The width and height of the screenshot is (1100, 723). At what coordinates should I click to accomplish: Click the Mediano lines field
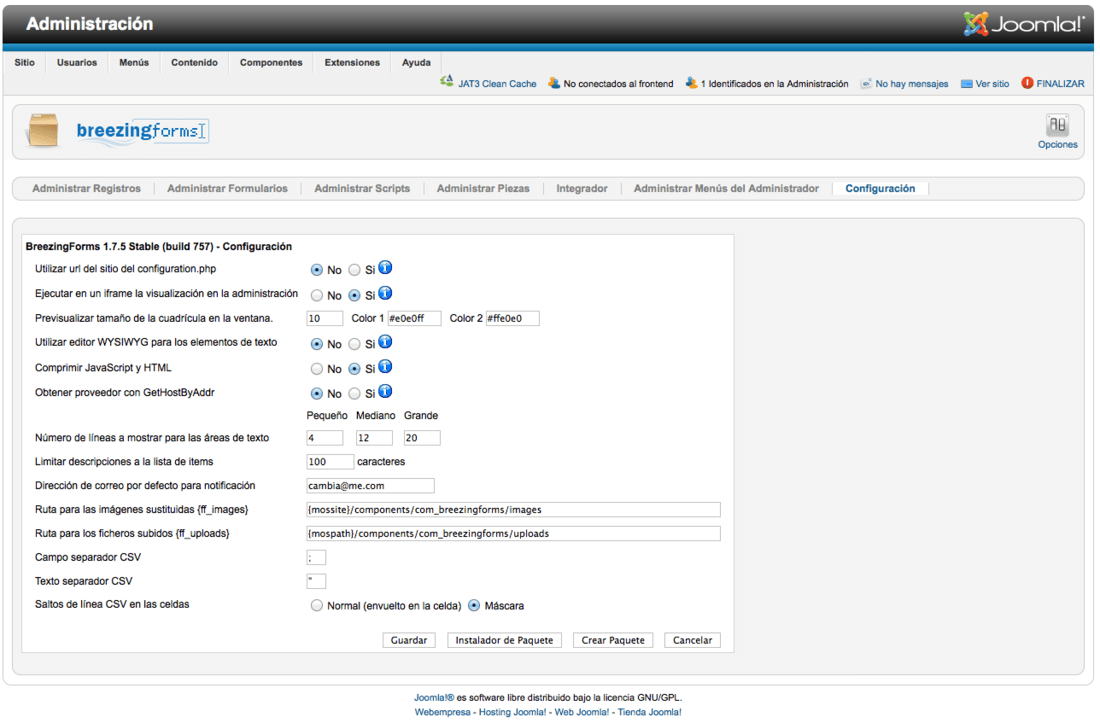coord(374,438)
